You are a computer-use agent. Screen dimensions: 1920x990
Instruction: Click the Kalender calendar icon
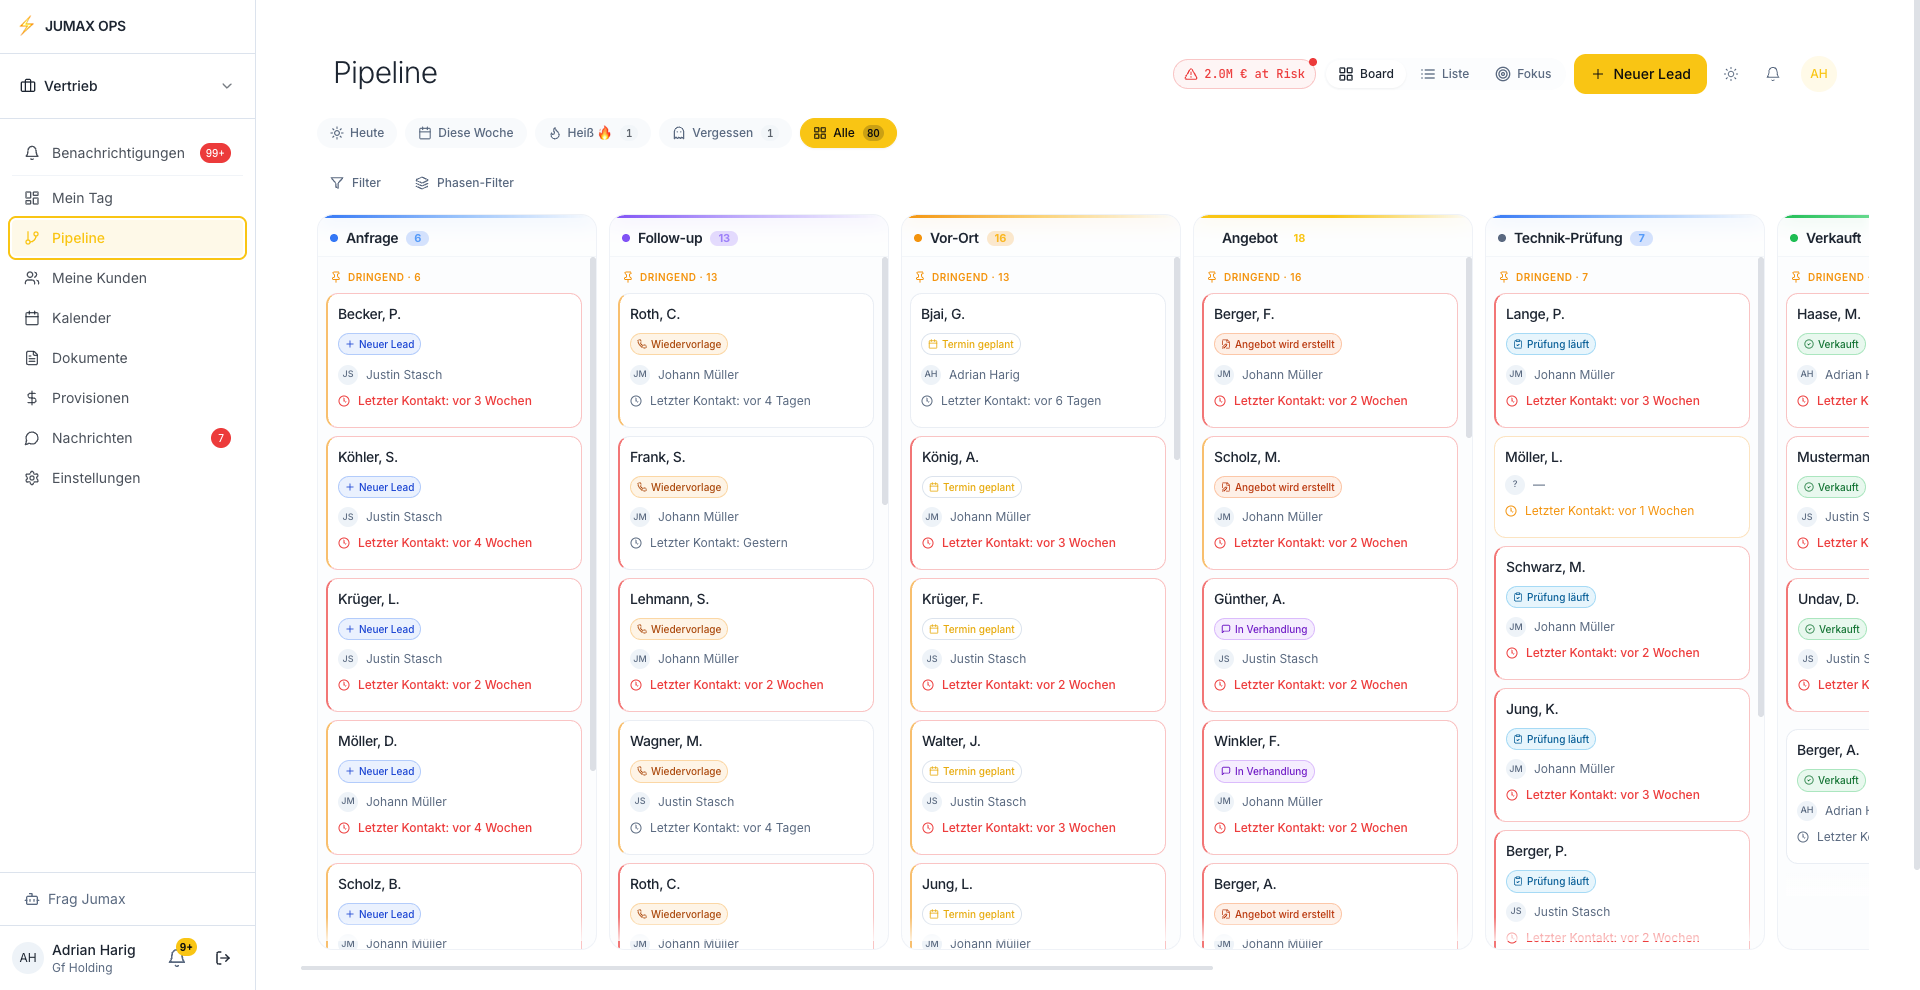point(32,318)
